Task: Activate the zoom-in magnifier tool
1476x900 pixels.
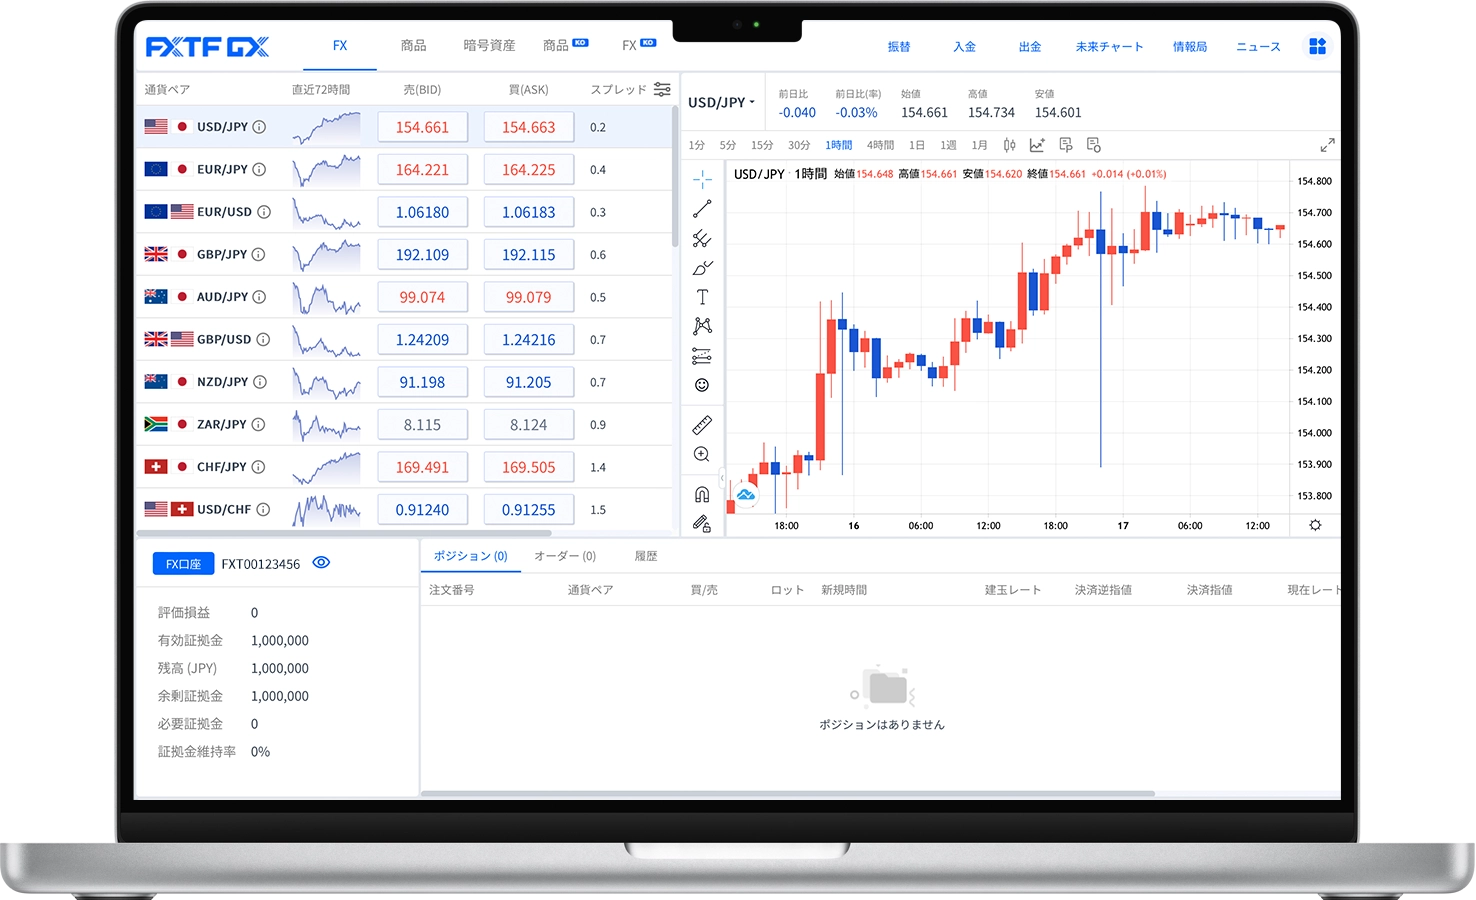Action: (x=702, y=455)
